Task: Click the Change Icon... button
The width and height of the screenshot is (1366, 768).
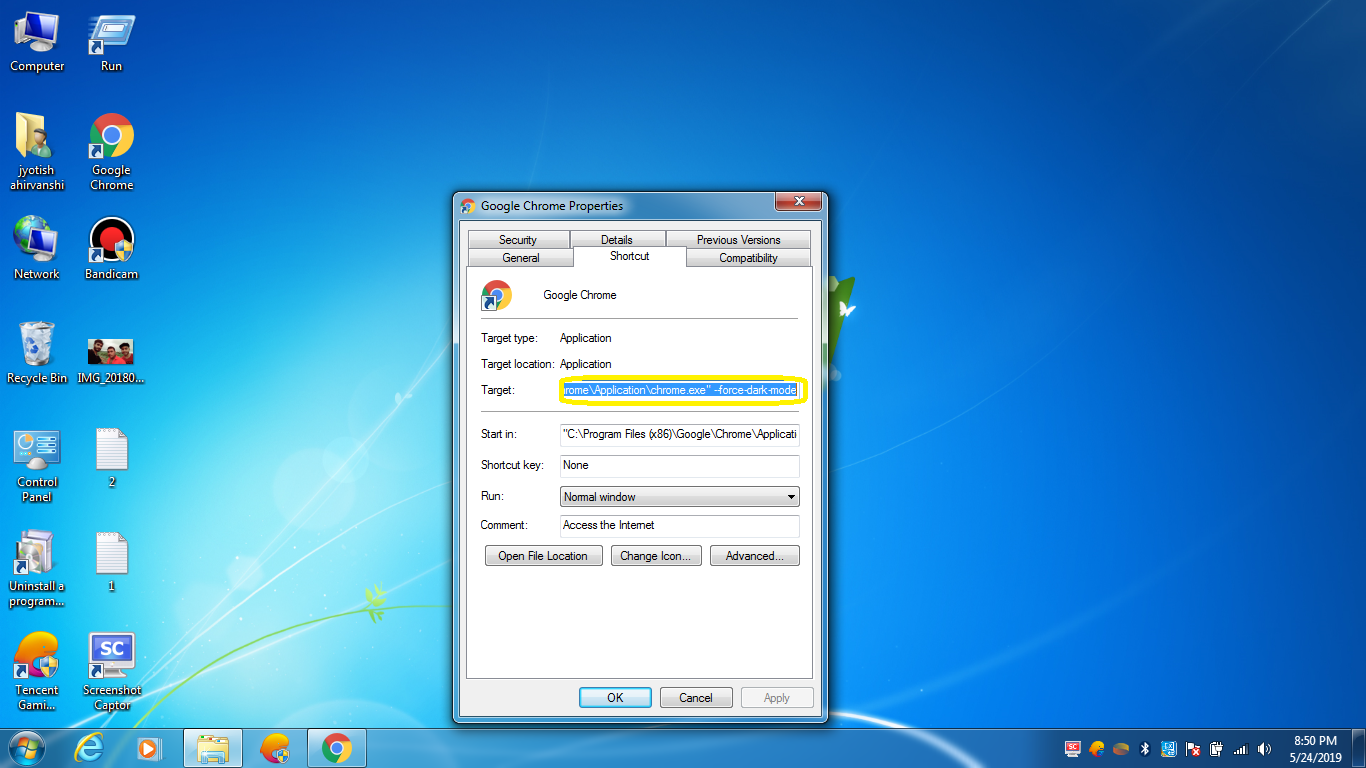Action: coord(656,556)
